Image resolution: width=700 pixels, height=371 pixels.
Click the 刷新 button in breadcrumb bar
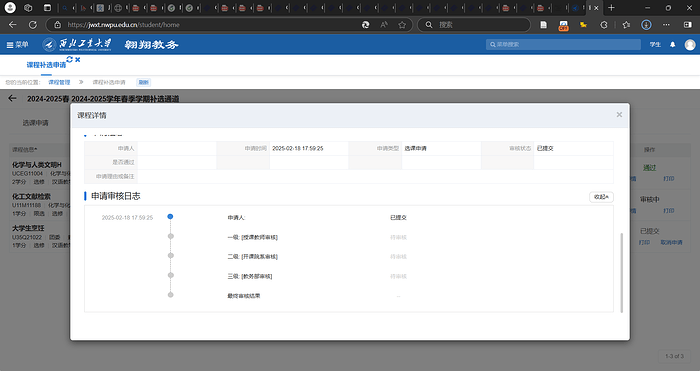(143, 83)
